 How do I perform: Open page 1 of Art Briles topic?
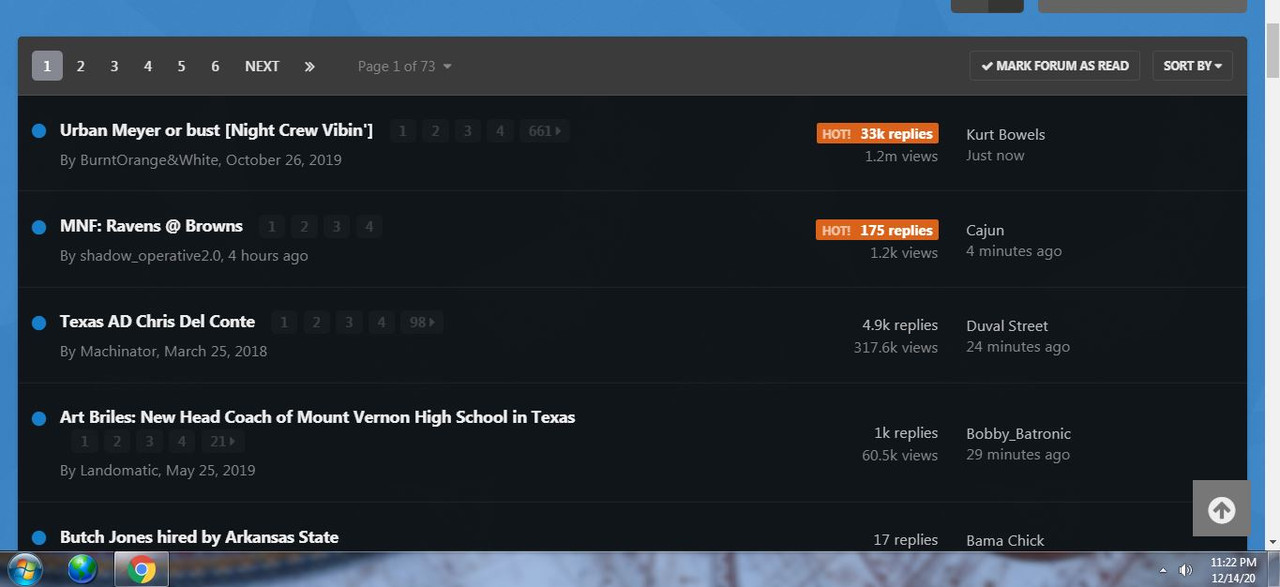pyautogui.click(x=84, y=441)
